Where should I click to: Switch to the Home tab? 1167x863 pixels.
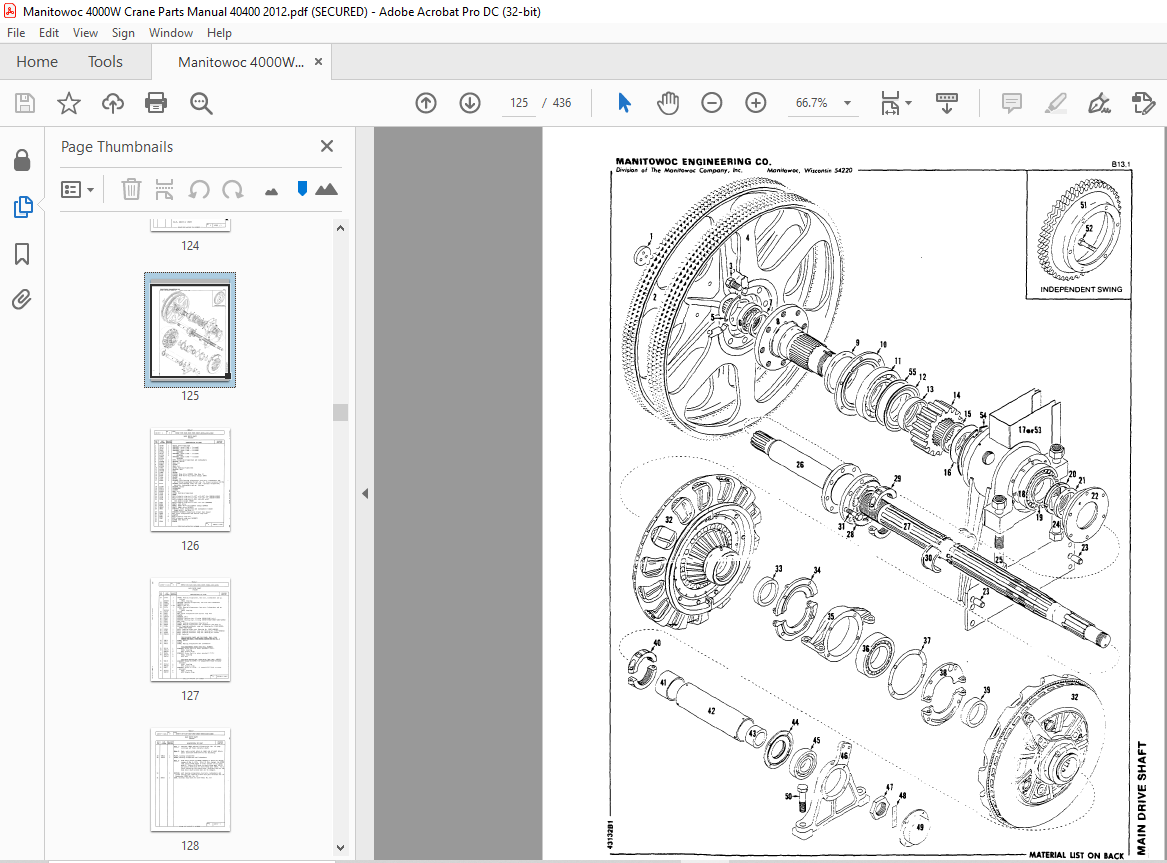click(37, 62)
